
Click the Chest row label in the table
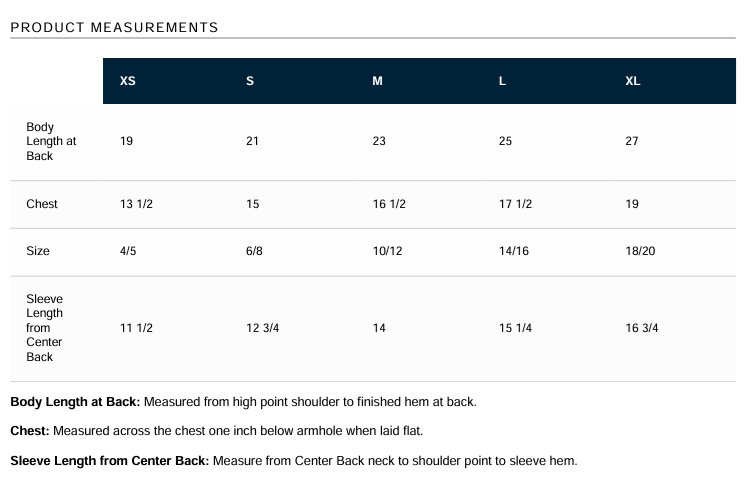(42, 204)
